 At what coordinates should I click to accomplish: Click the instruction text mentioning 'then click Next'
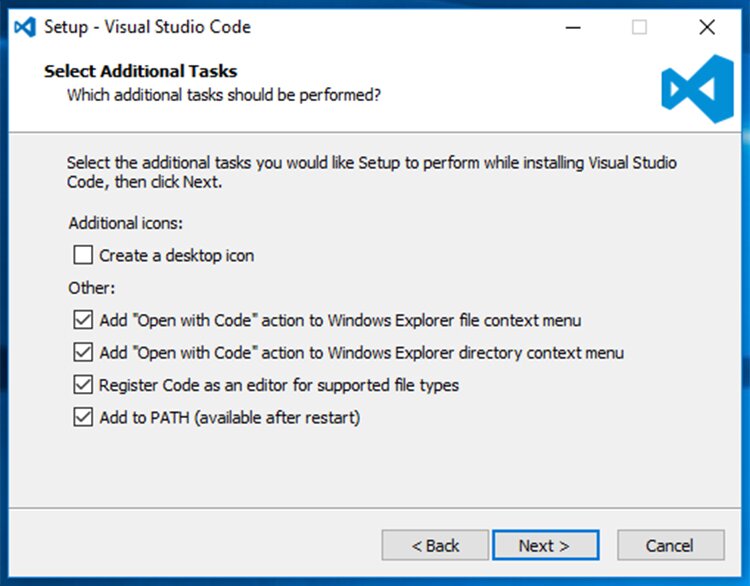[372, 172]
